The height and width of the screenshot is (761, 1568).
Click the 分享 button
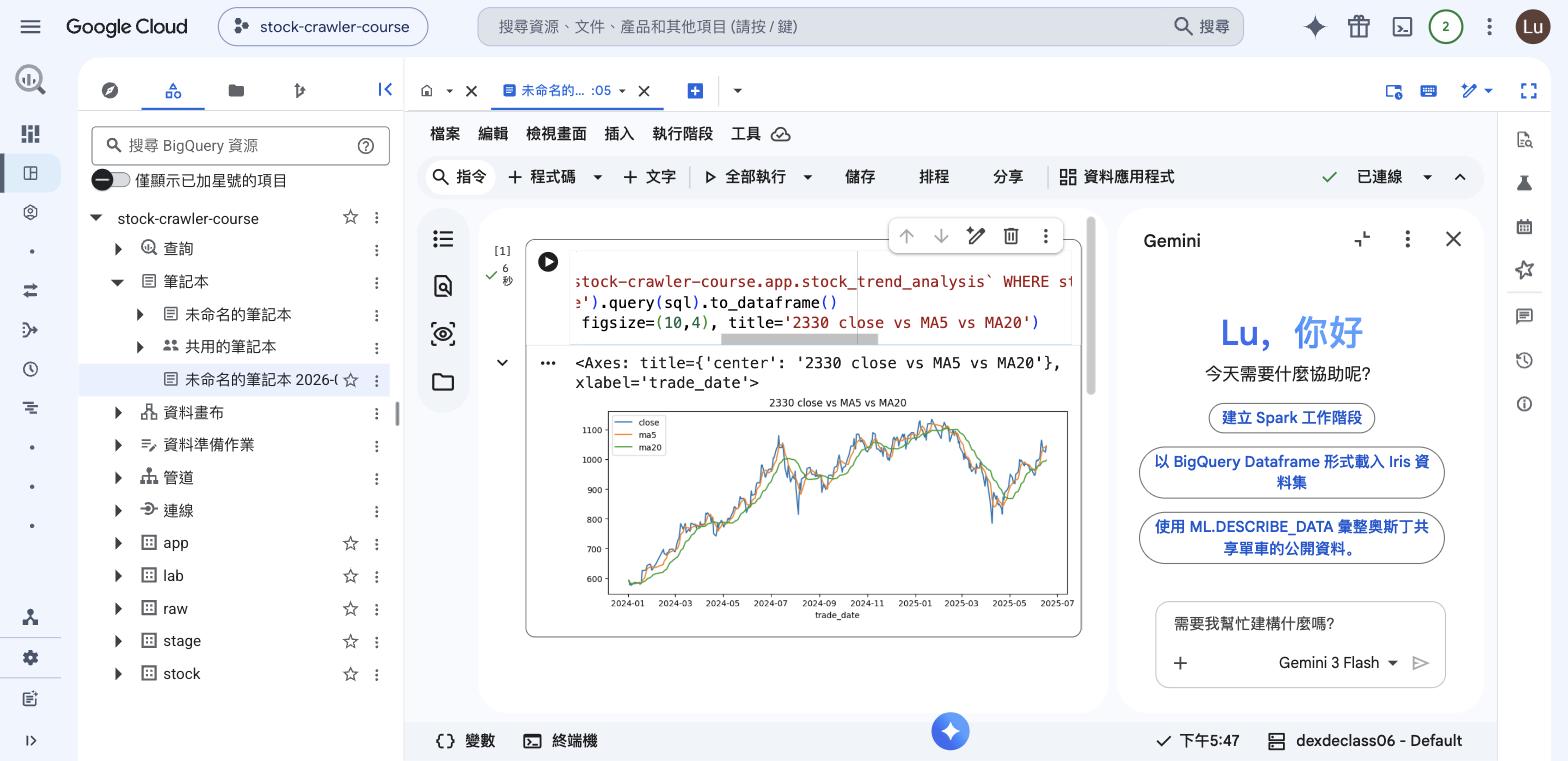point(1008,177)
